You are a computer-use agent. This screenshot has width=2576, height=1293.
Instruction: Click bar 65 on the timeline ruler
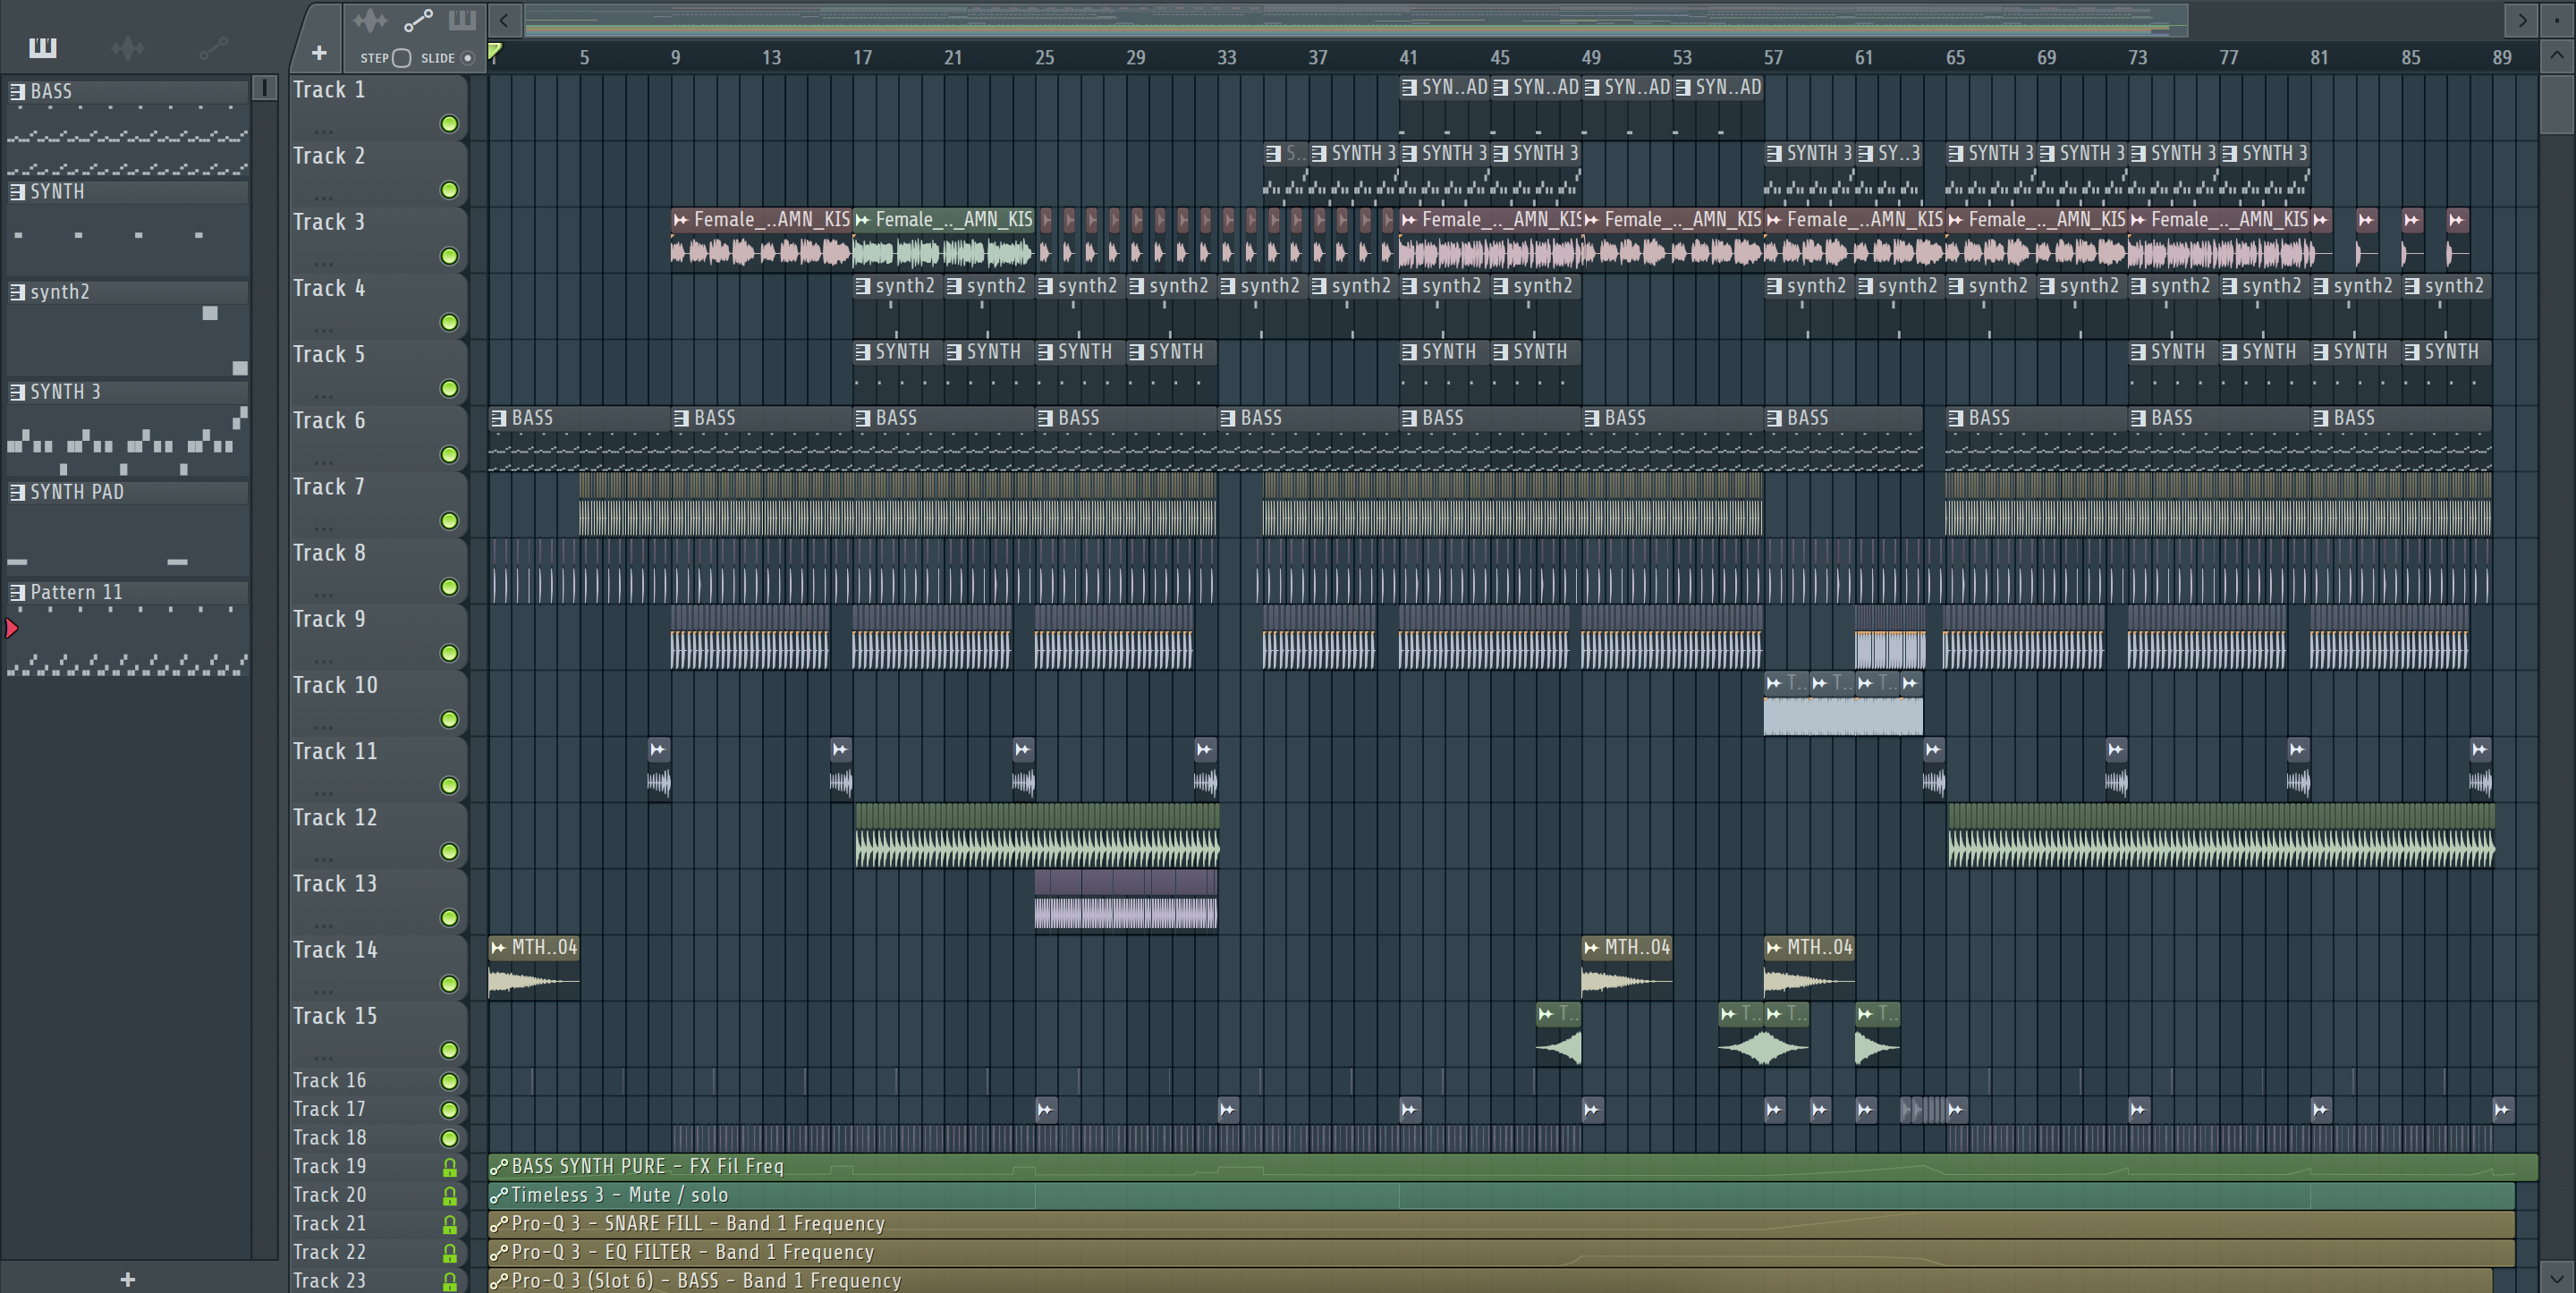(x=1955, y=57)
